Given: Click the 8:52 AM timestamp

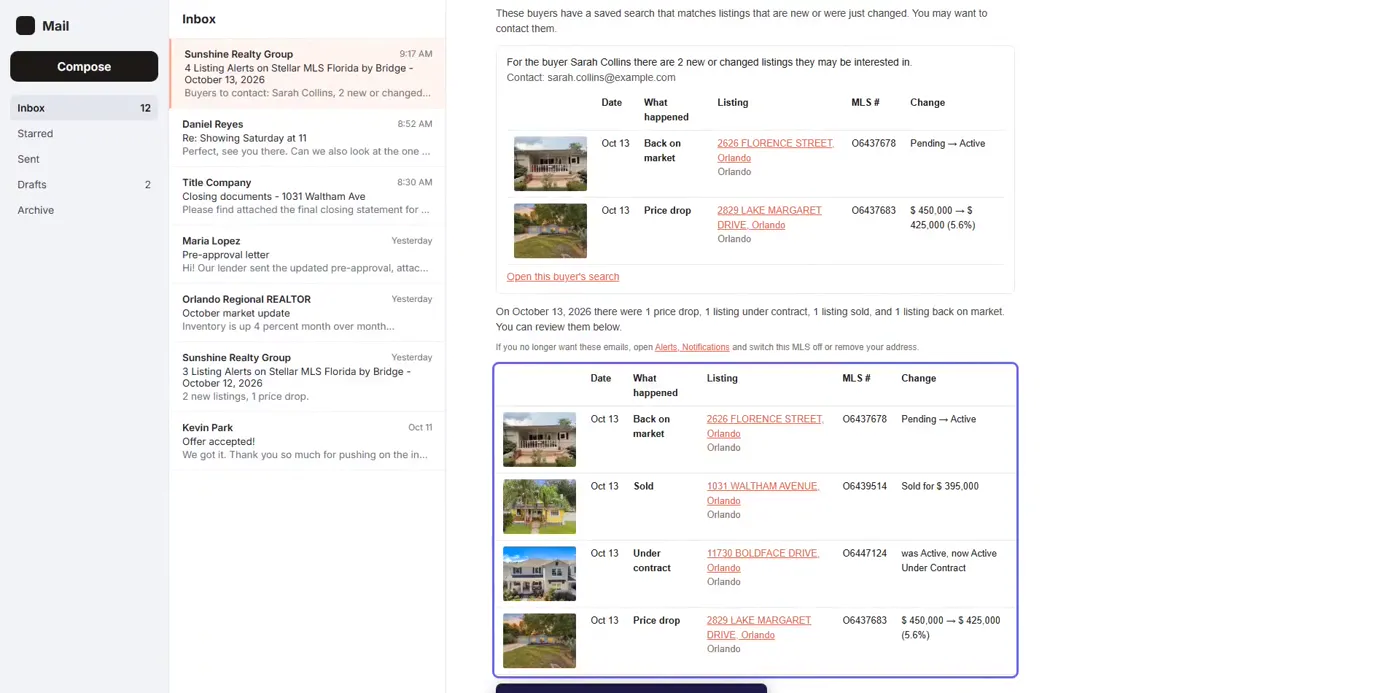Looking at the screenshot, I should (x=415, y=124).
